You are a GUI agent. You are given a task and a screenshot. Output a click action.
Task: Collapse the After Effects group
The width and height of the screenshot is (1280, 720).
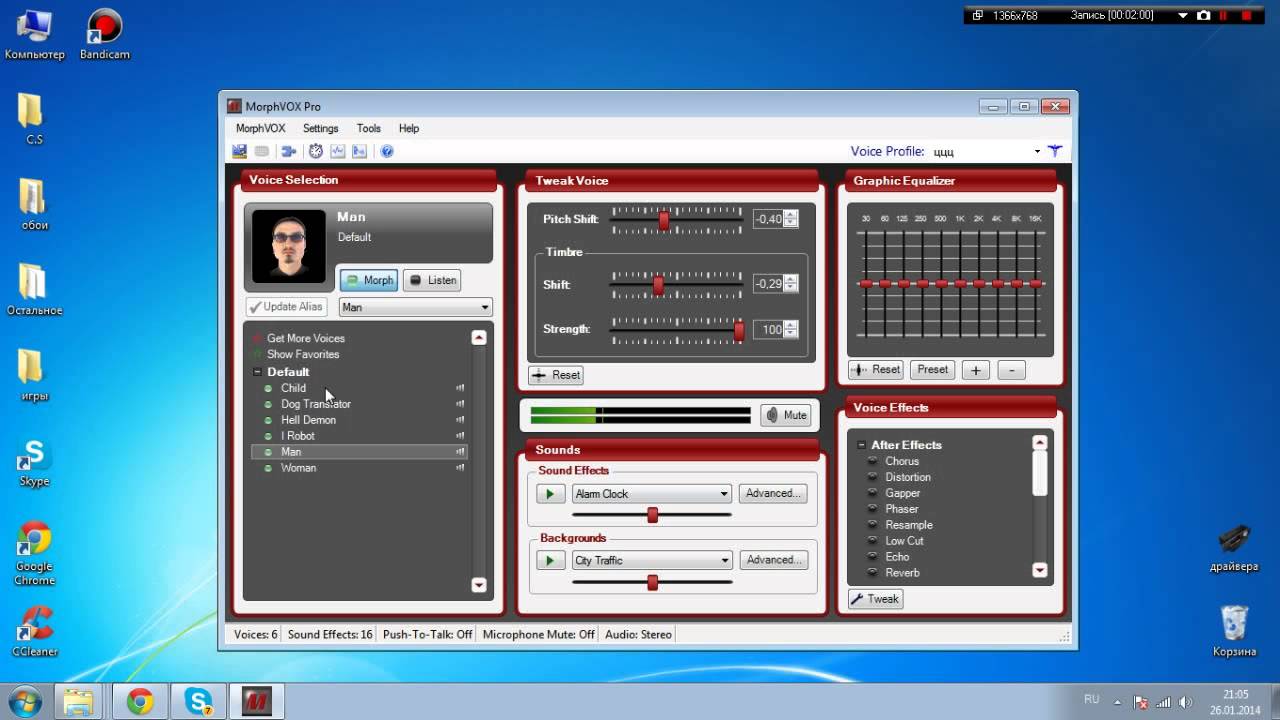click(861, 445)
